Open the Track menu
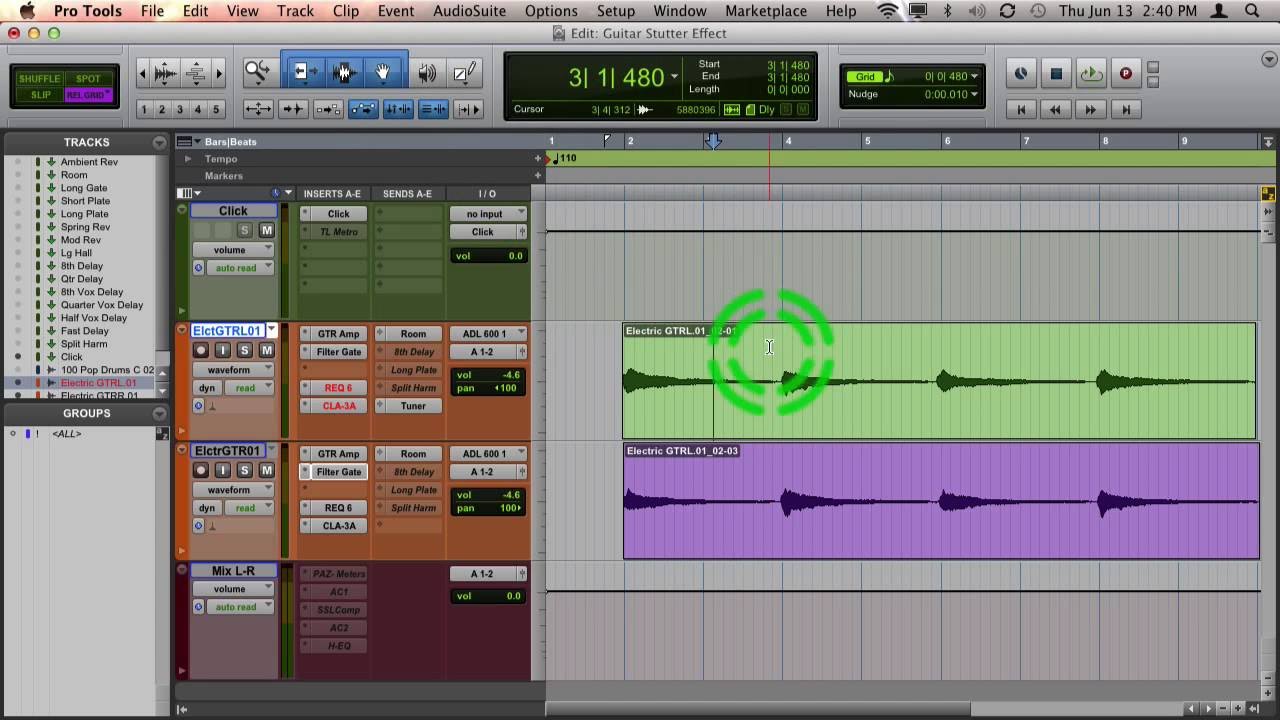This screenshot has height=720, width=1280. [295, 11]
